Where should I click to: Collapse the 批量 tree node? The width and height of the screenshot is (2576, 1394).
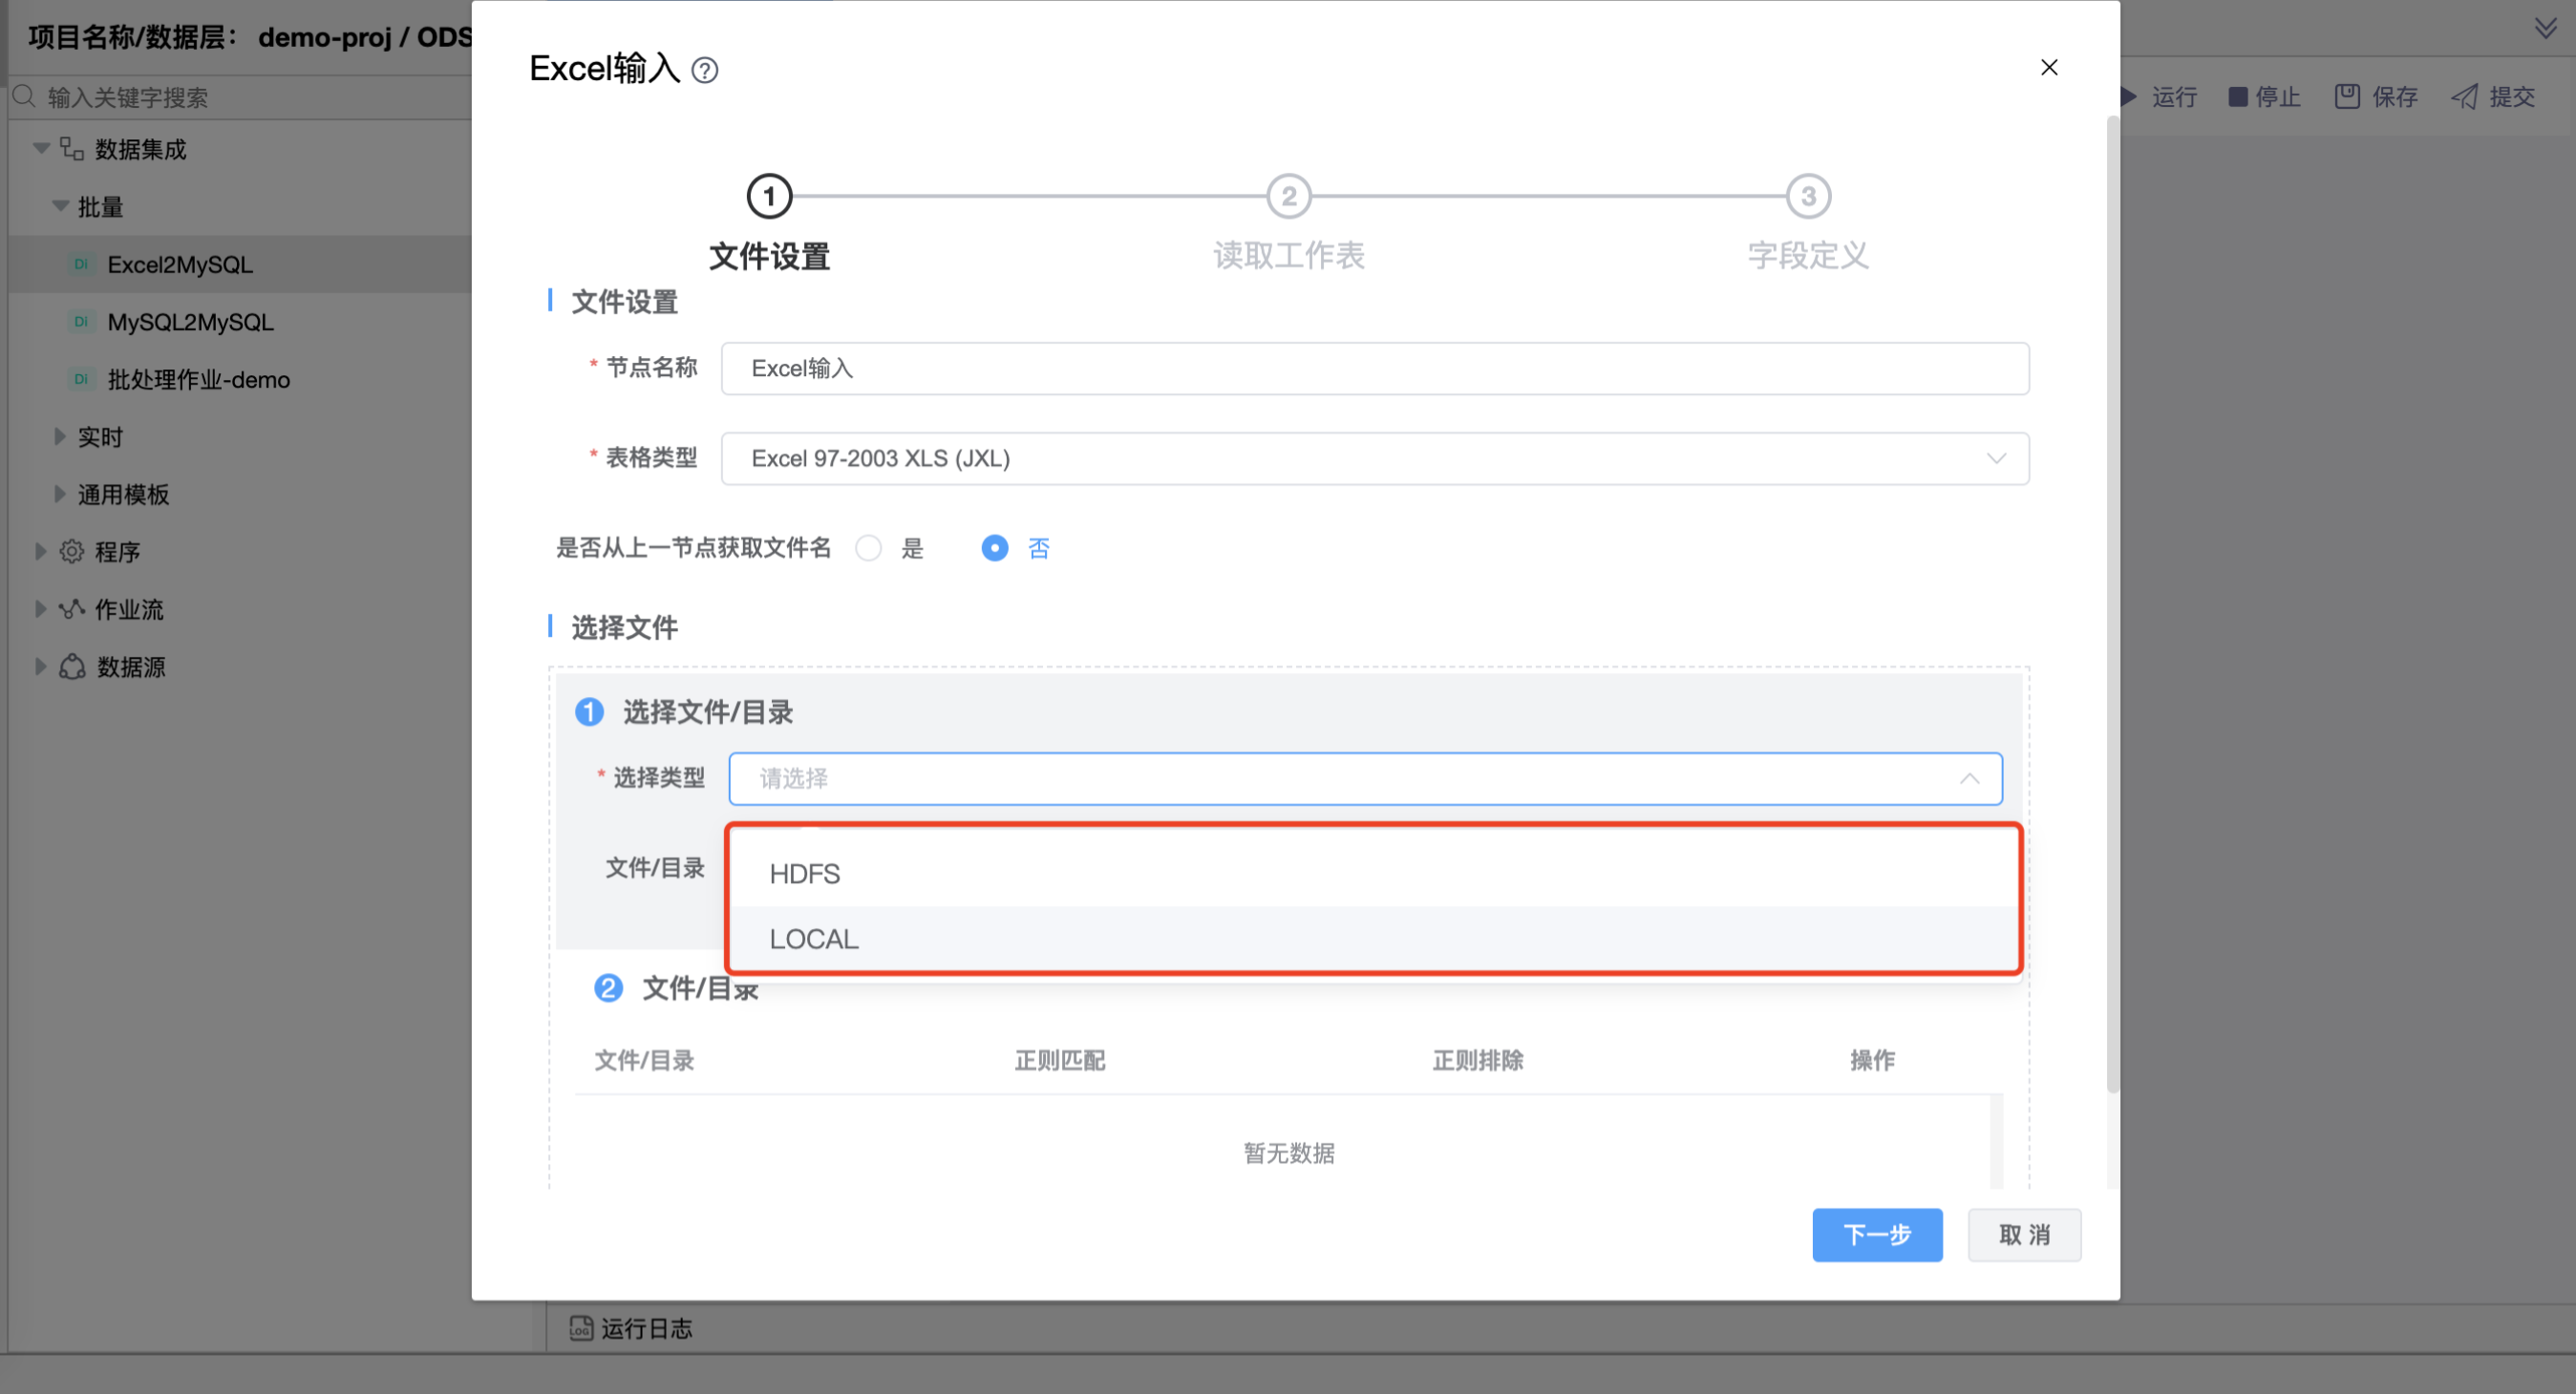click(x=60, y=207)
